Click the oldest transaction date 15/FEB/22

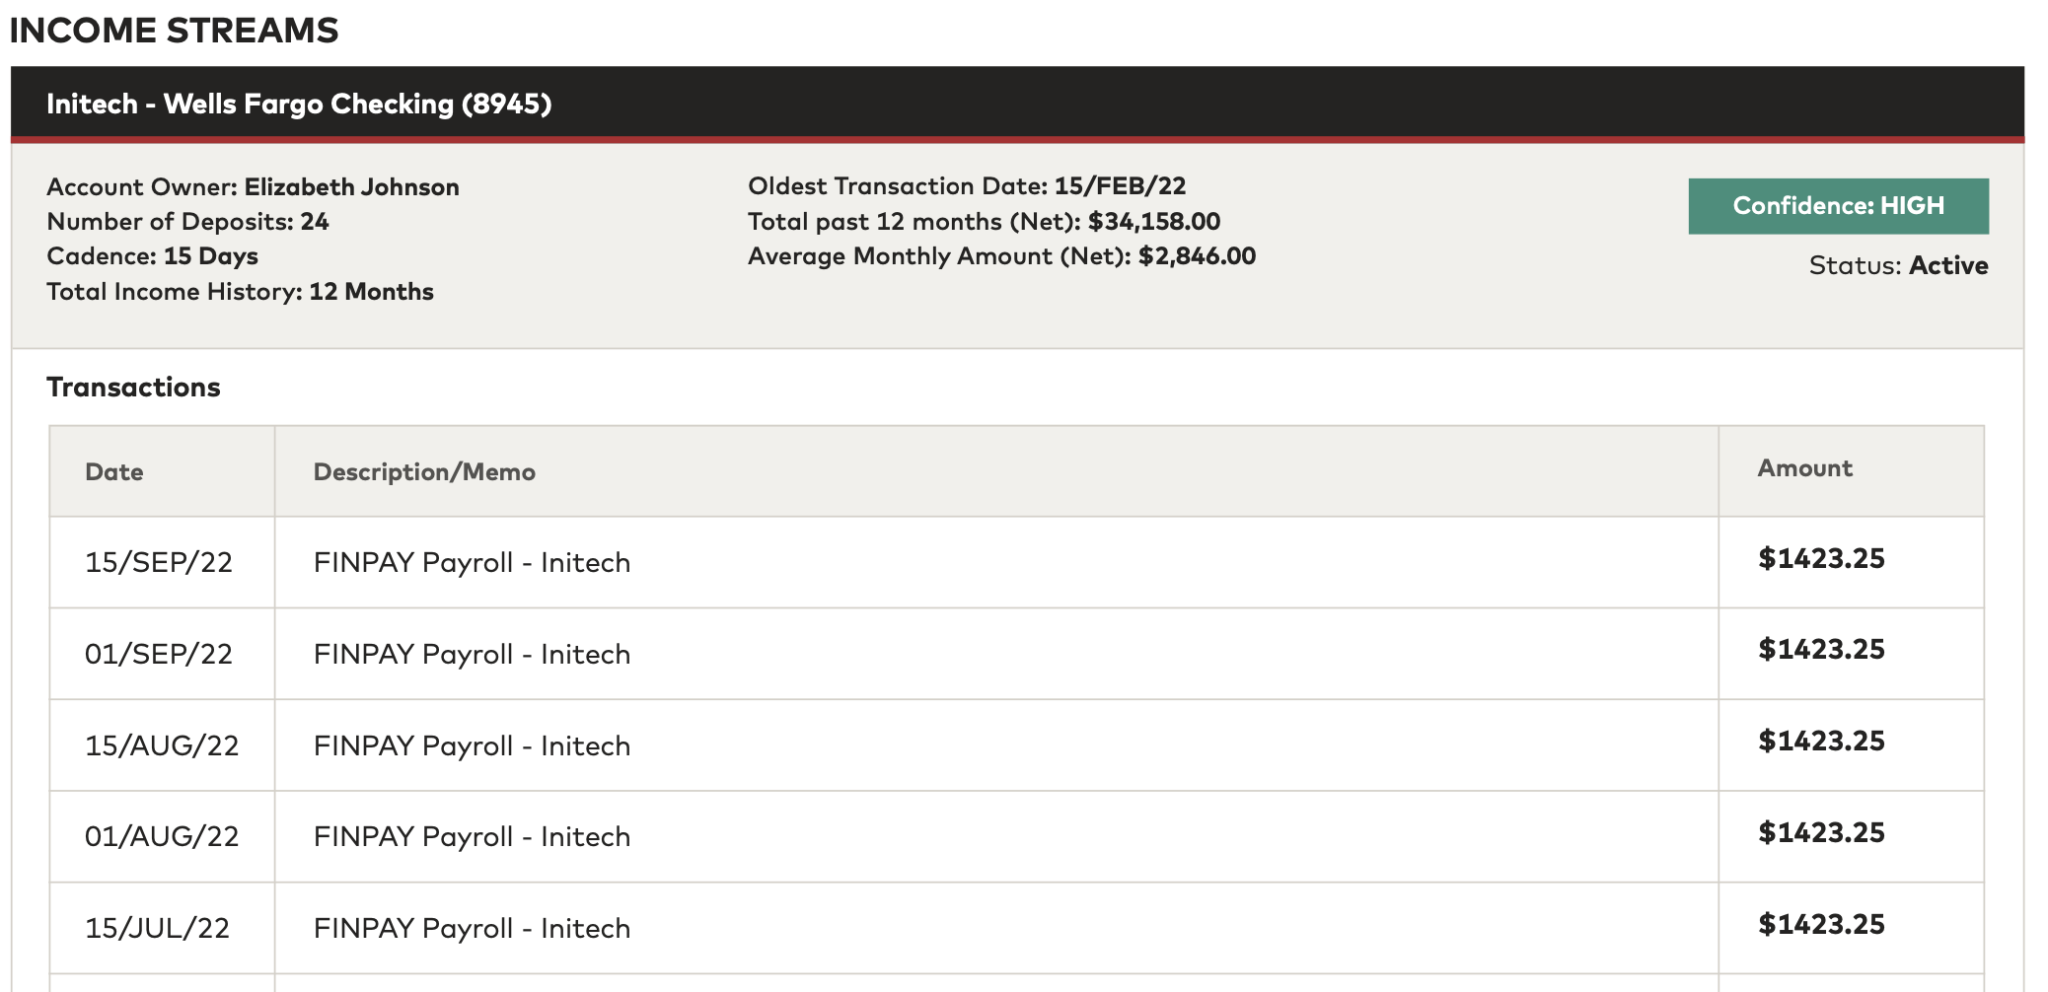[x=1119, y=186]
